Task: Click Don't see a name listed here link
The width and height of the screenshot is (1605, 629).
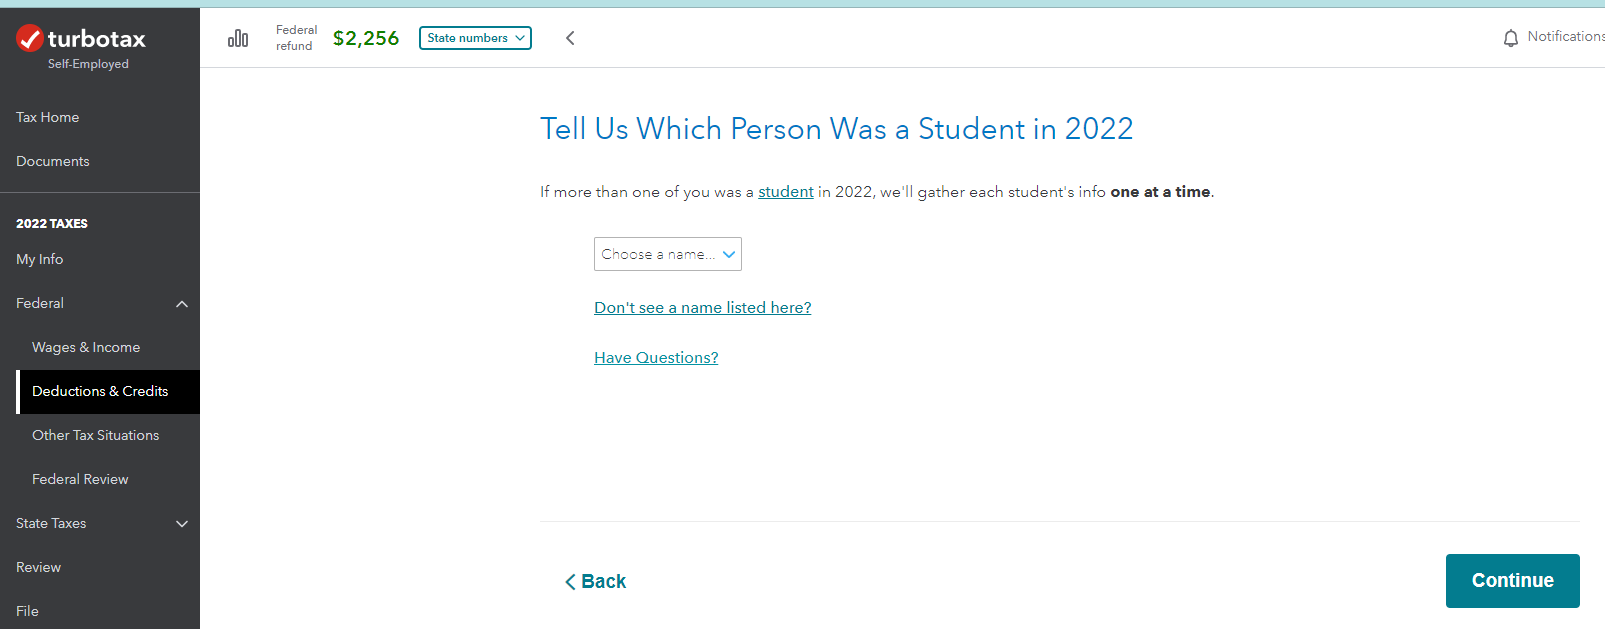Action: 702,308
